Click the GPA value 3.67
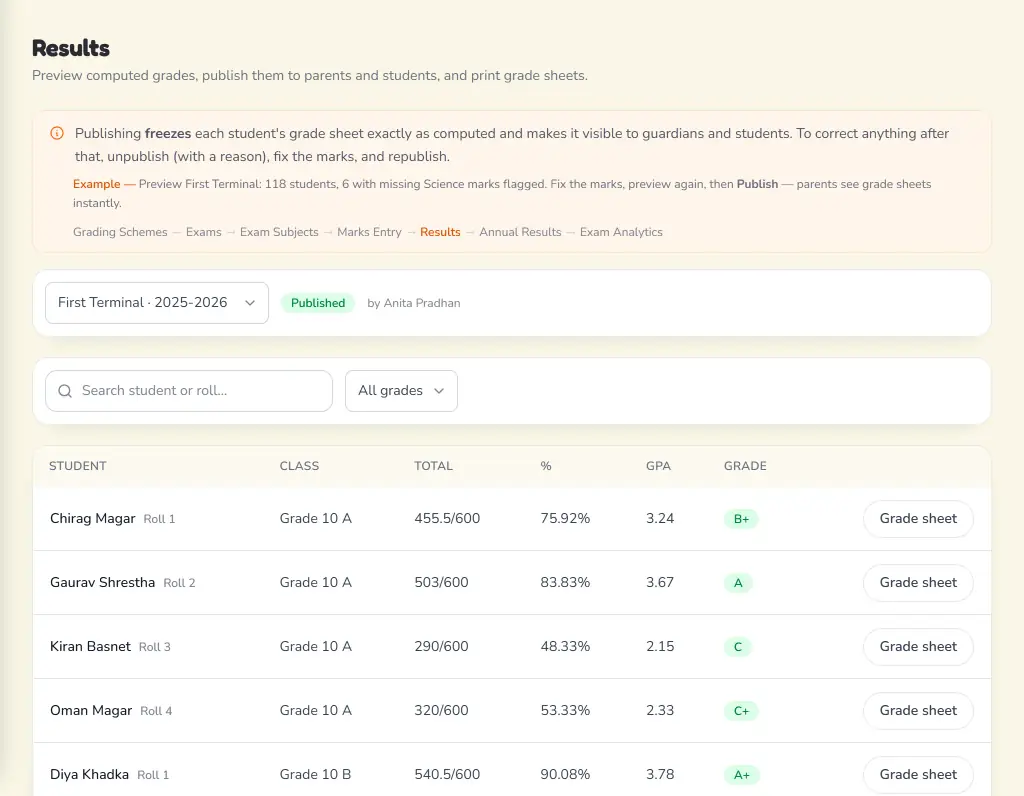1024x796 pixels. click(660, 582)
